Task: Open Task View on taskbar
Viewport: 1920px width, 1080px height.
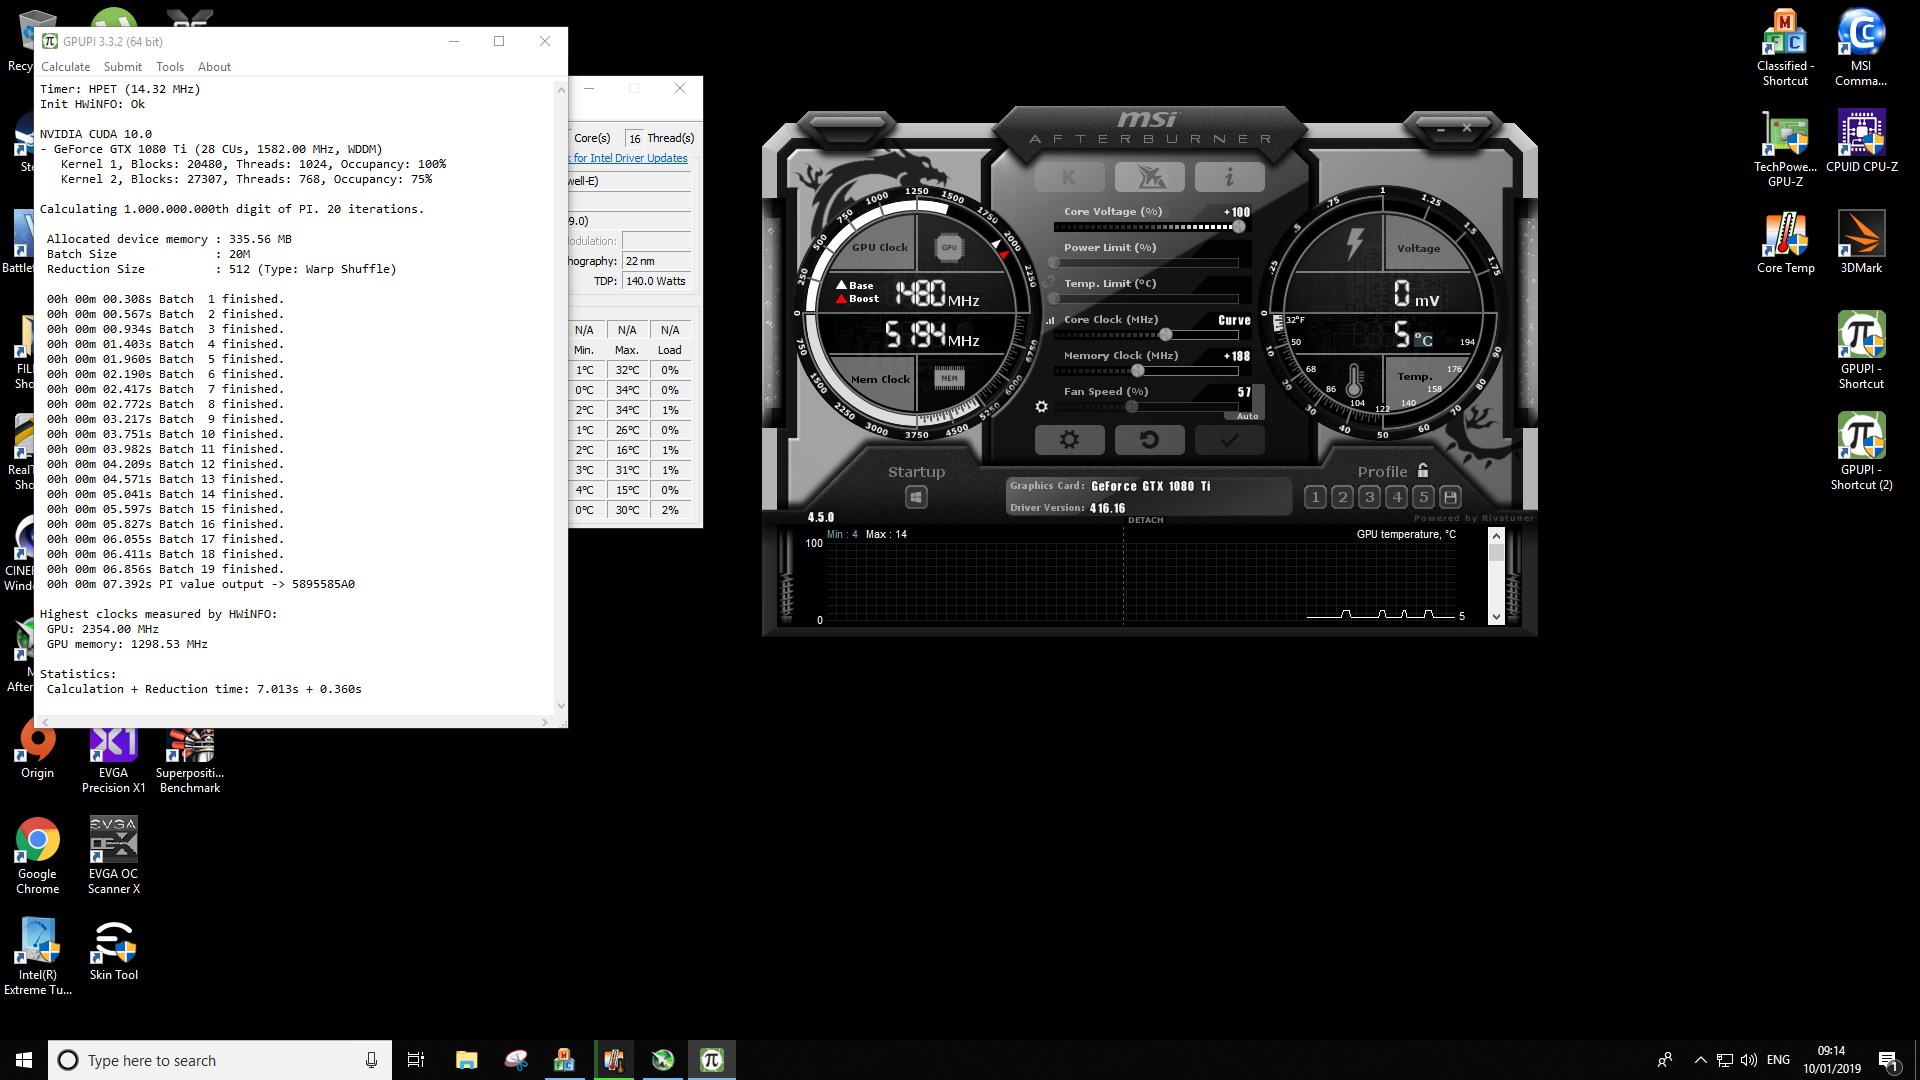Action: (x=416, y=1060)
